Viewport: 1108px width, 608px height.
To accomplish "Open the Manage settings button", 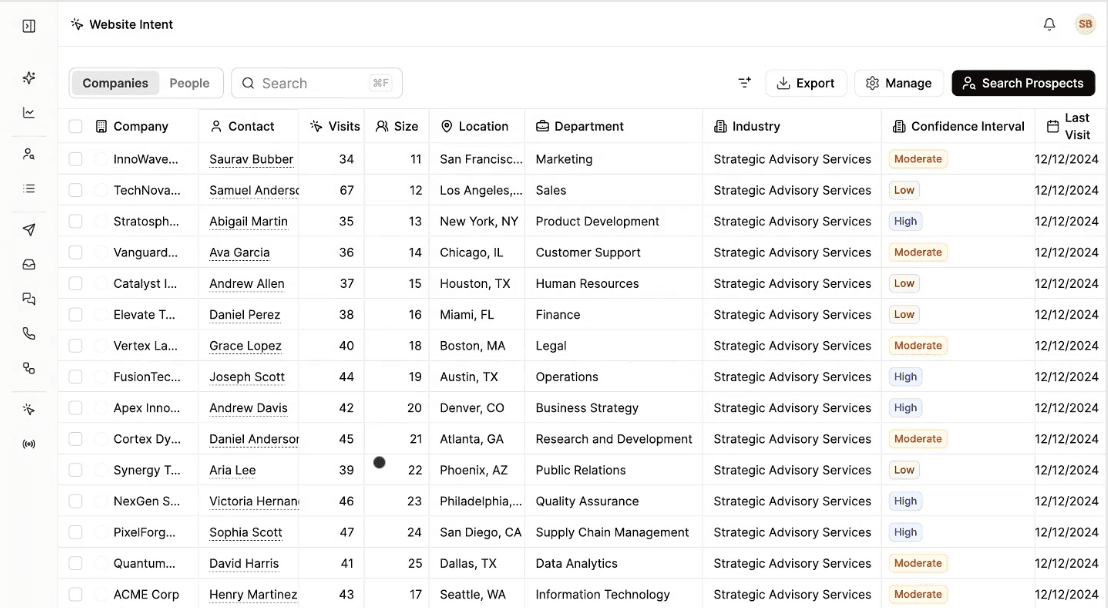I will click(x=899, y=83).
